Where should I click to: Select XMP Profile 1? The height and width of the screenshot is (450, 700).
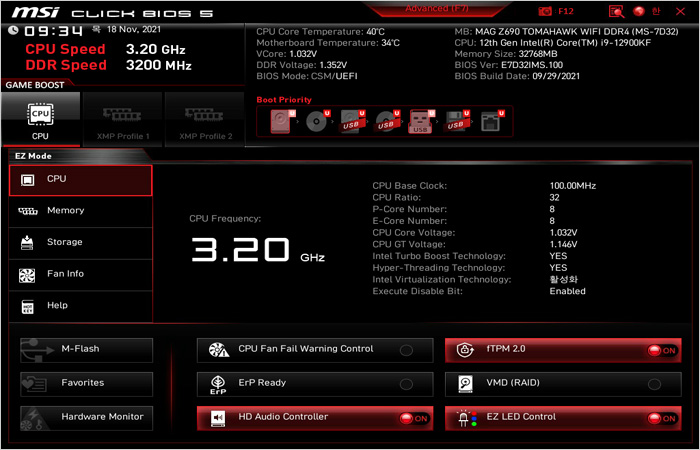[123, 120]
